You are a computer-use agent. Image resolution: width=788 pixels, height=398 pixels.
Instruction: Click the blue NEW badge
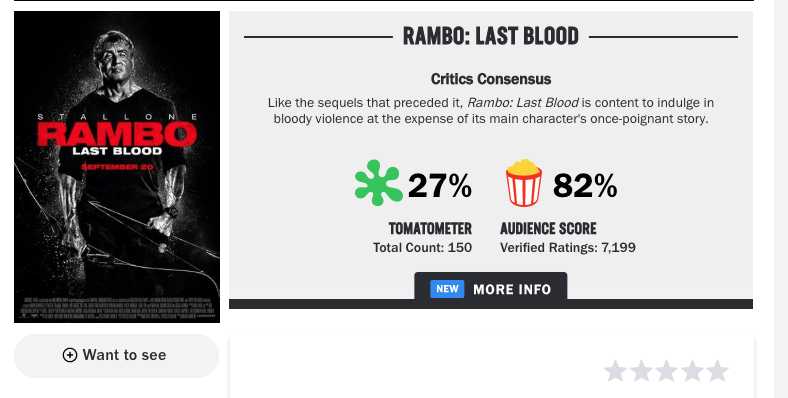[447, 289]
